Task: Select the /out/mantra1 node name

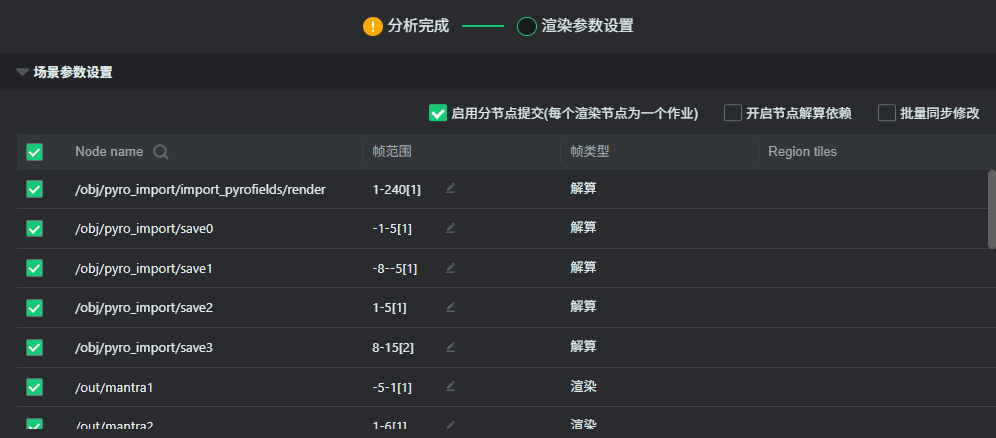Action: coord(115,386)
